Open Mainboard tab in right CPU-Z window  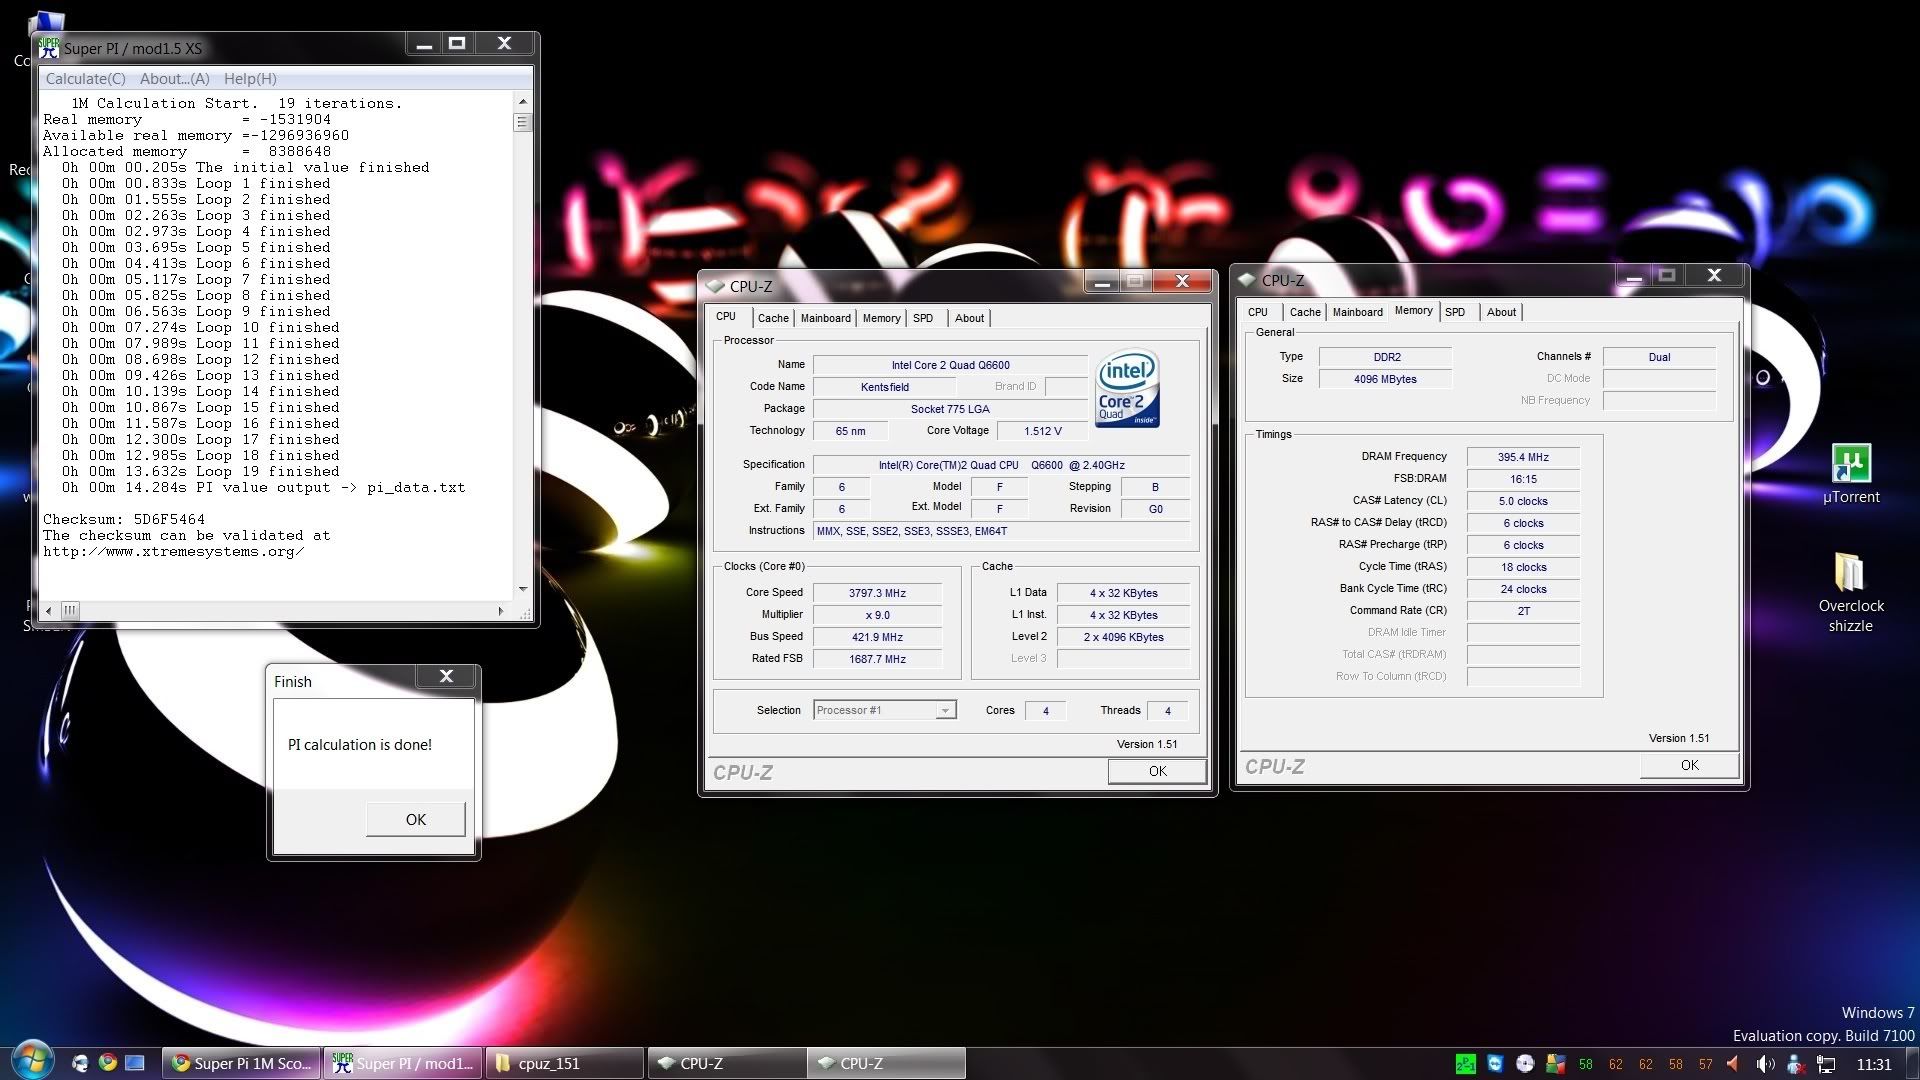coord(1358,312)
